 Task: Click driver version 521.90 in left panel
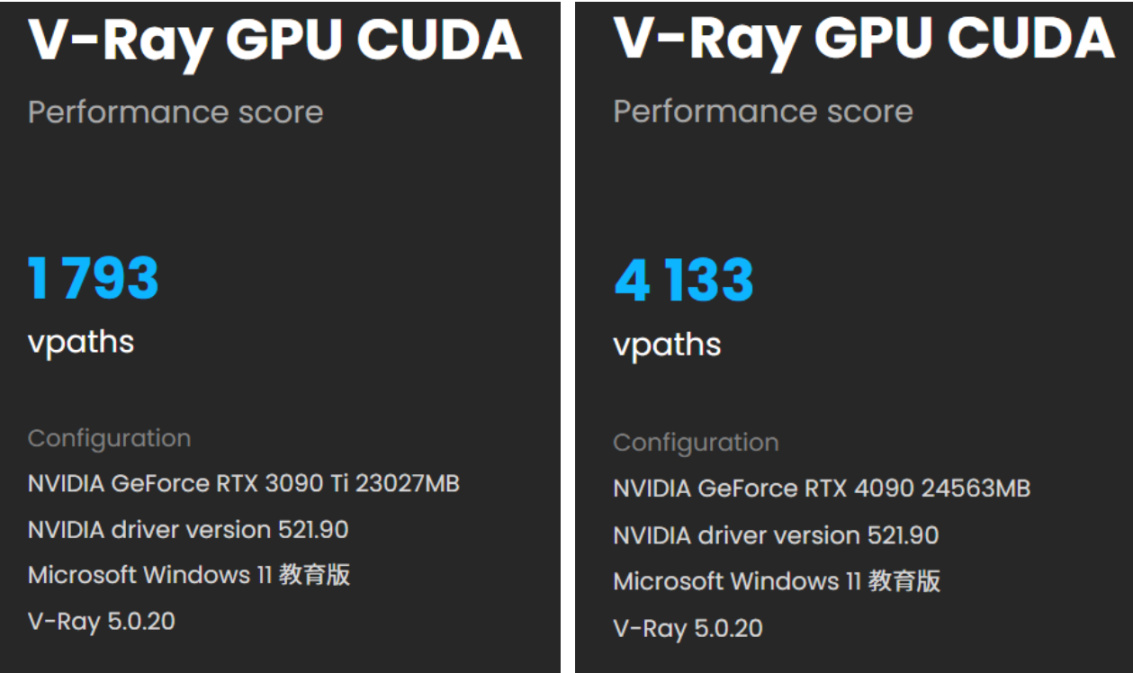(x=188, y=529)
